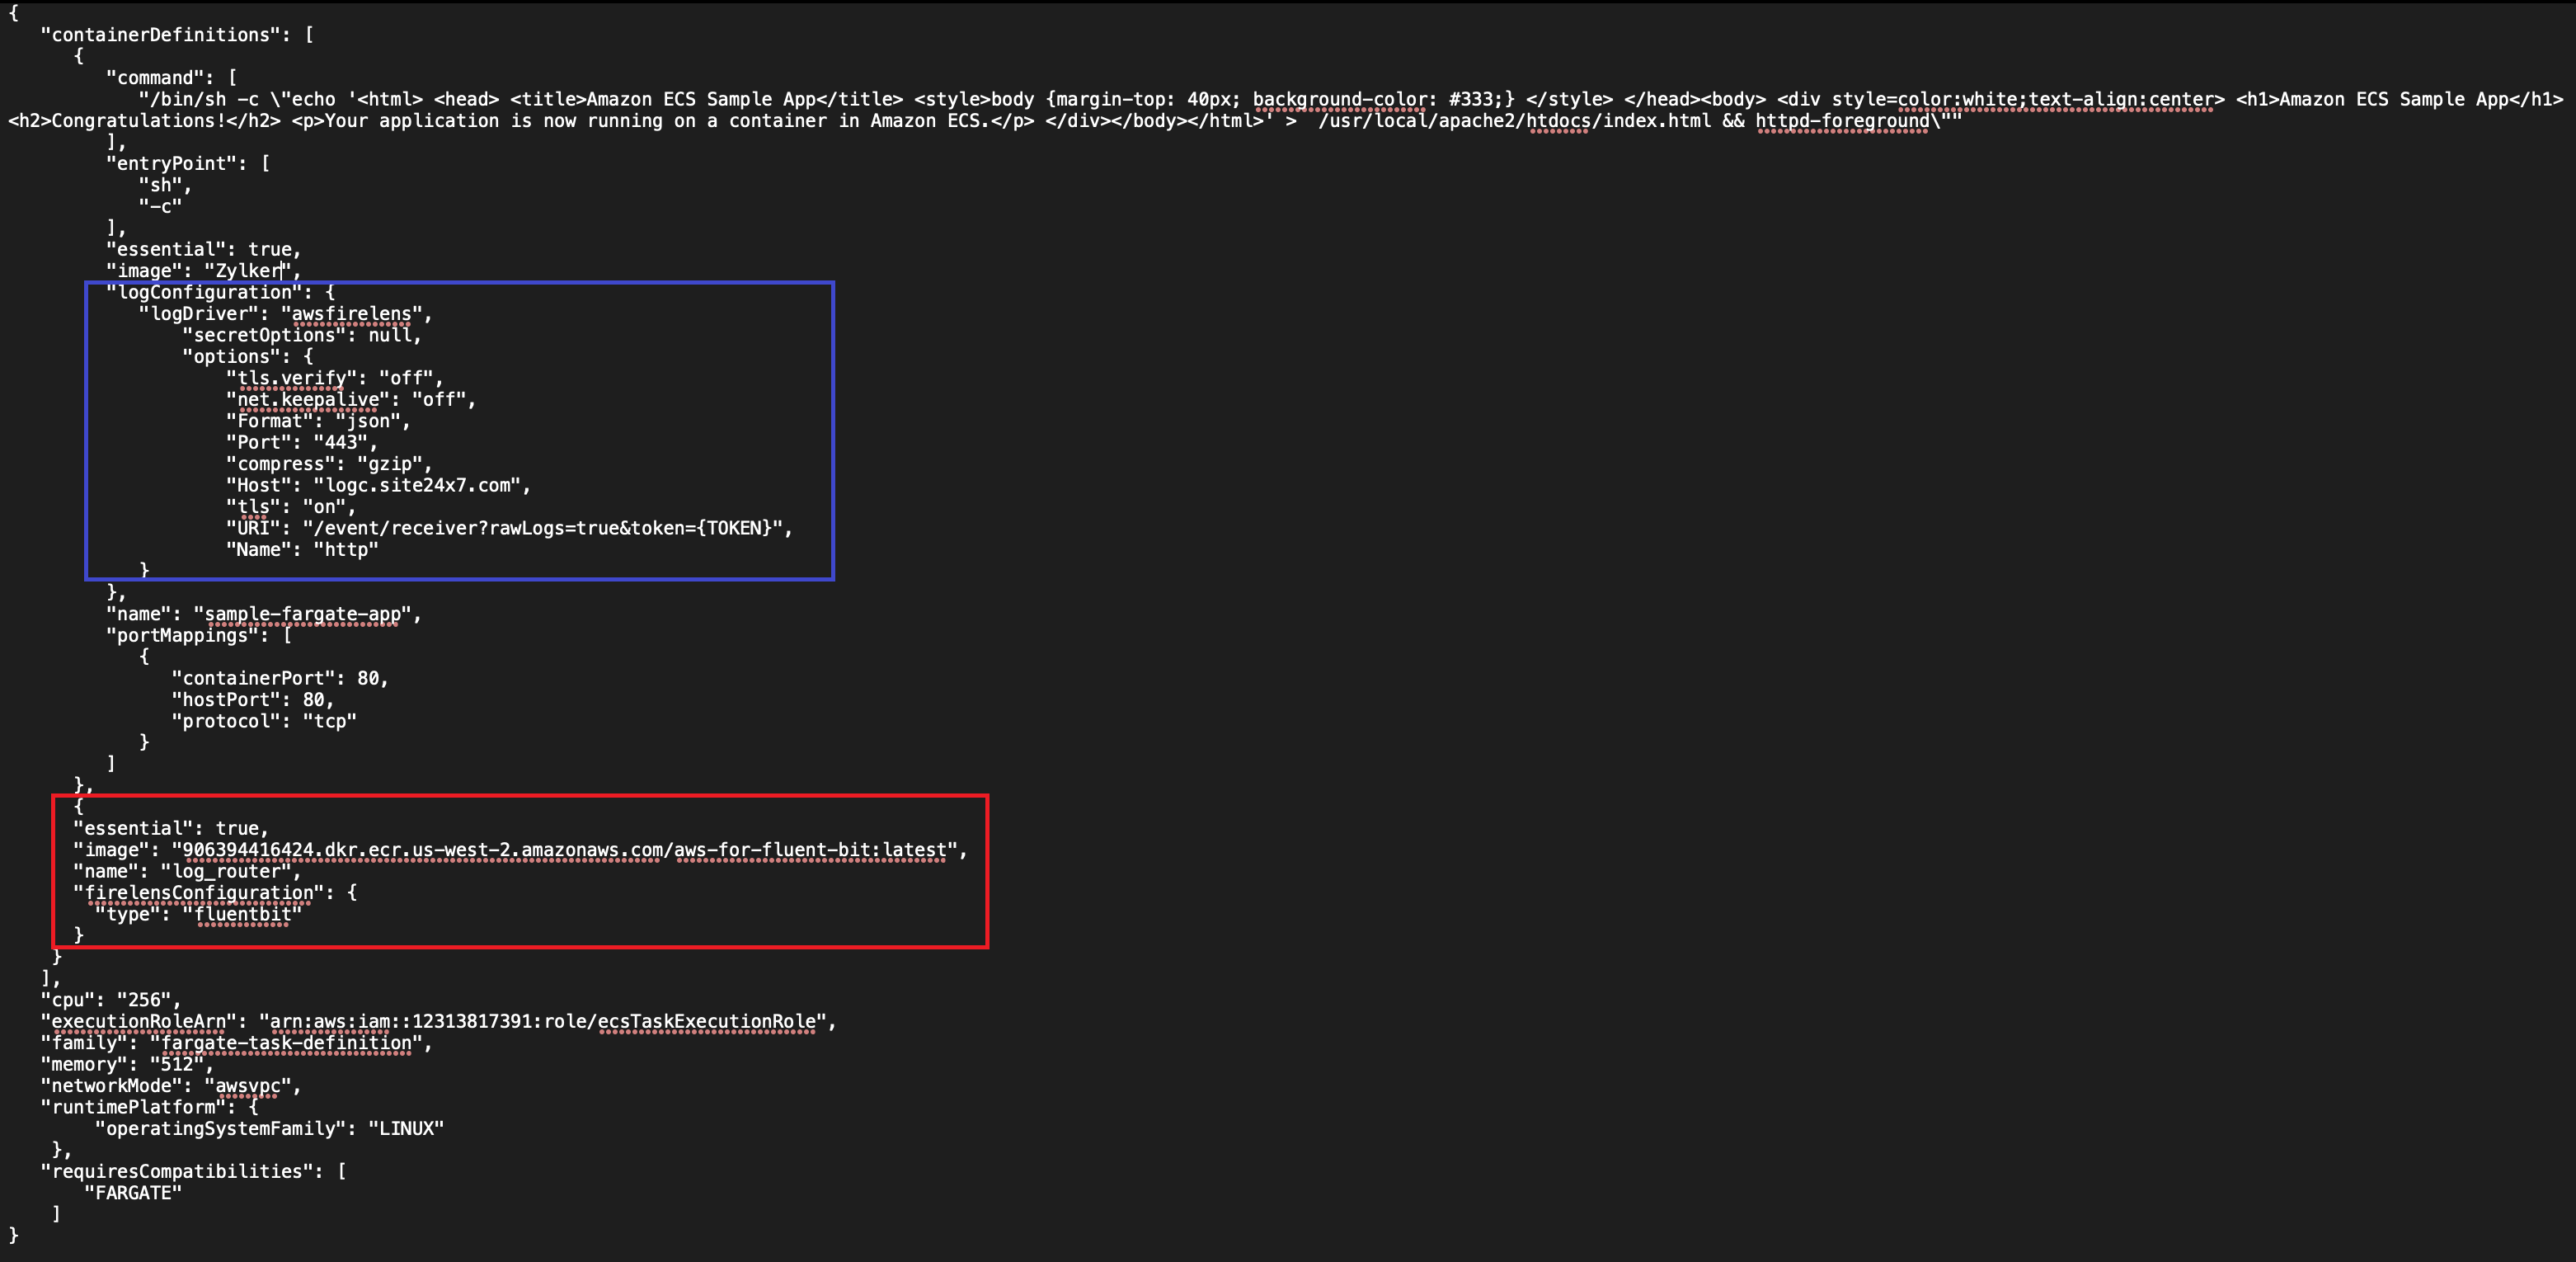The image size is (2576, 1262).
Task: Click the "sample-fargate-app" name value
Action: pyautogui.click(x=306, y=614)
